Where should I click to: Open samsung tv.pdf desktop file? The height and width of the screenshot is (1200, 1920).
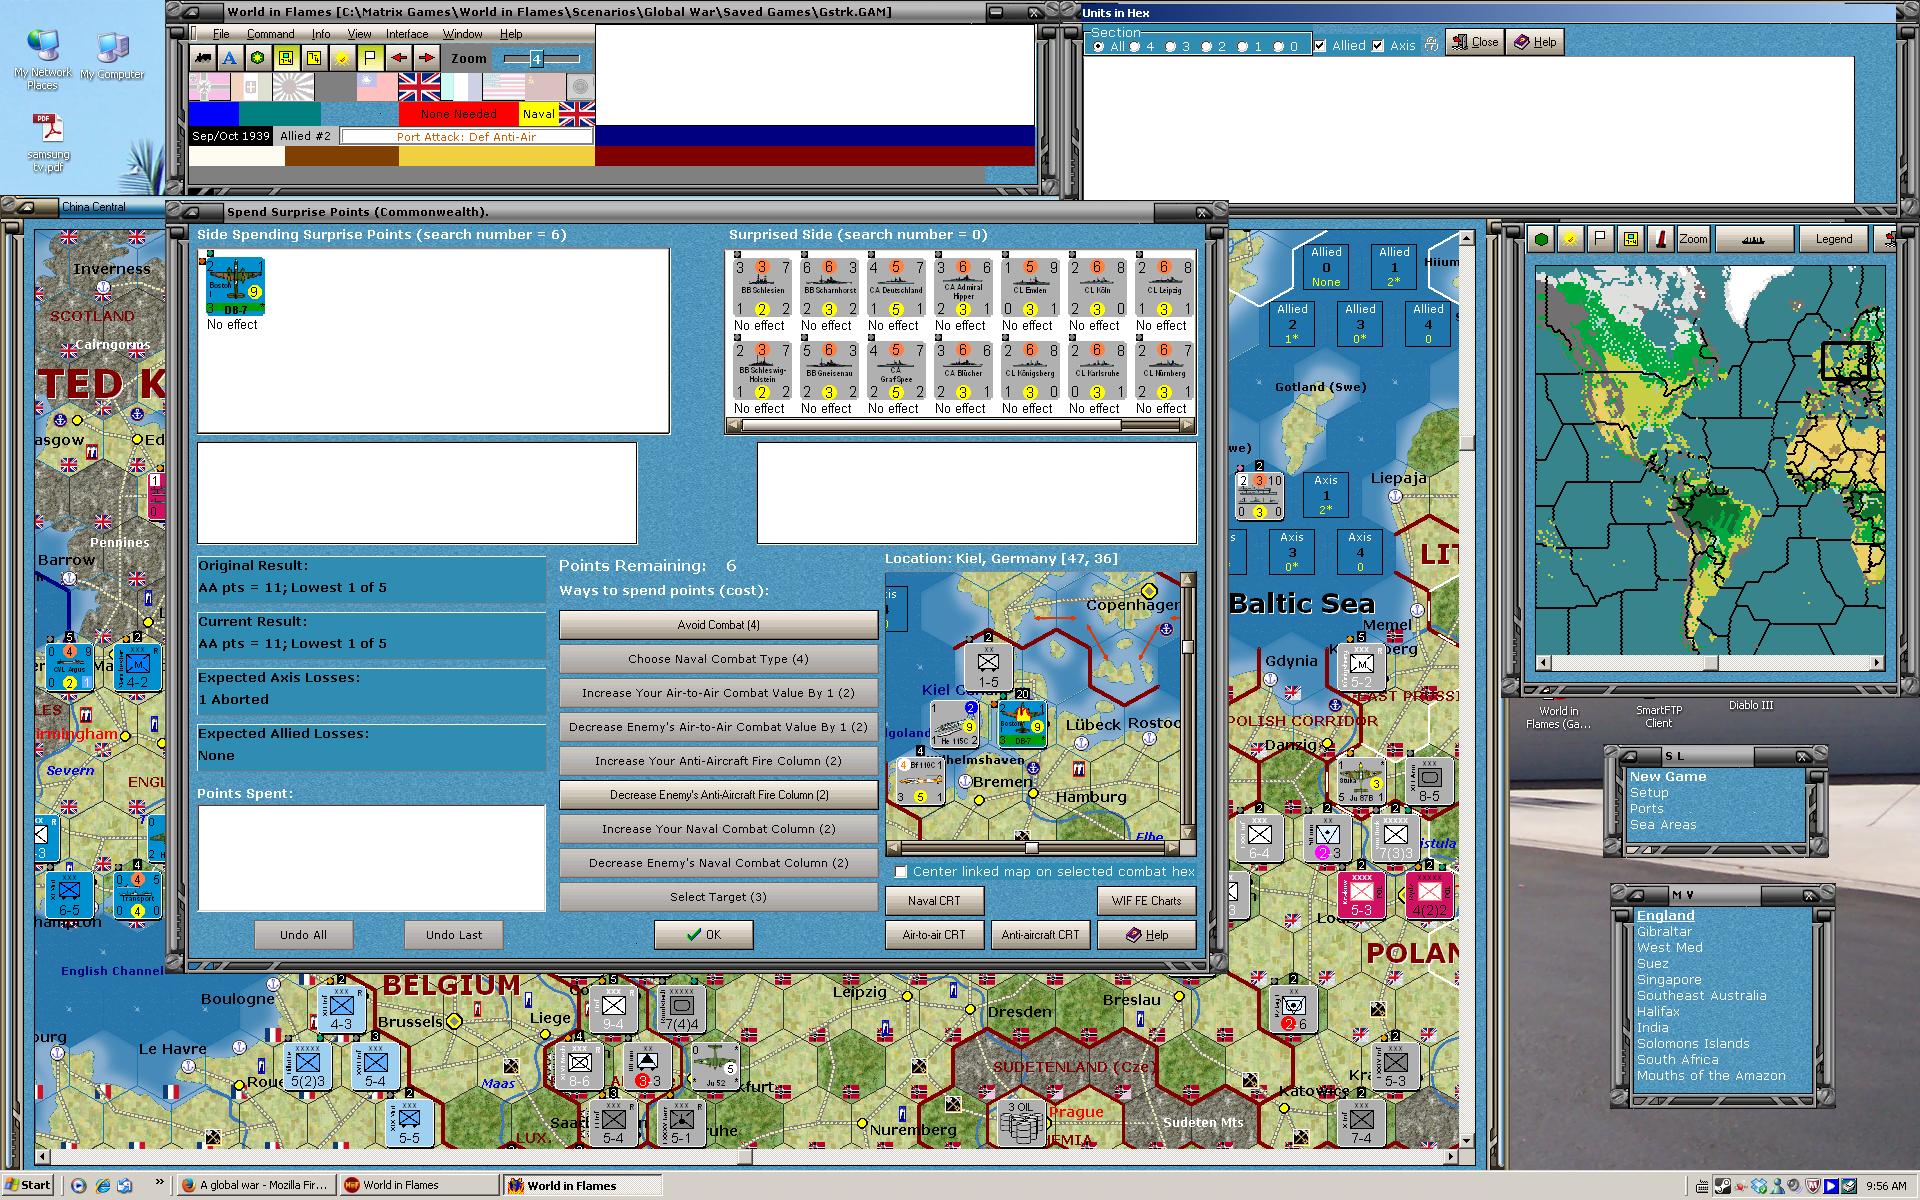coord(48,143)
